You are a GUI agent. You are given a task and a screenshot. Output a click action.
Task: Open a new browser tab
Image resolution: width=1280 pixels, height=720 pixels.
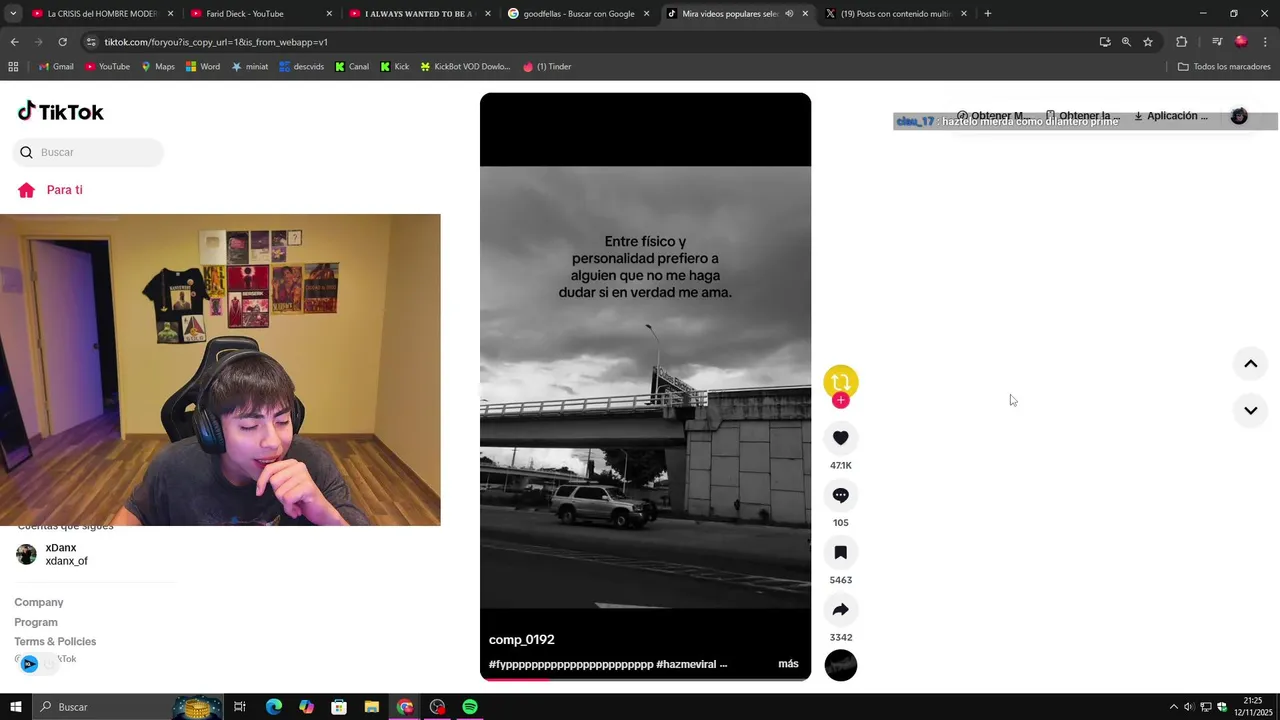[x=988, y=14]
